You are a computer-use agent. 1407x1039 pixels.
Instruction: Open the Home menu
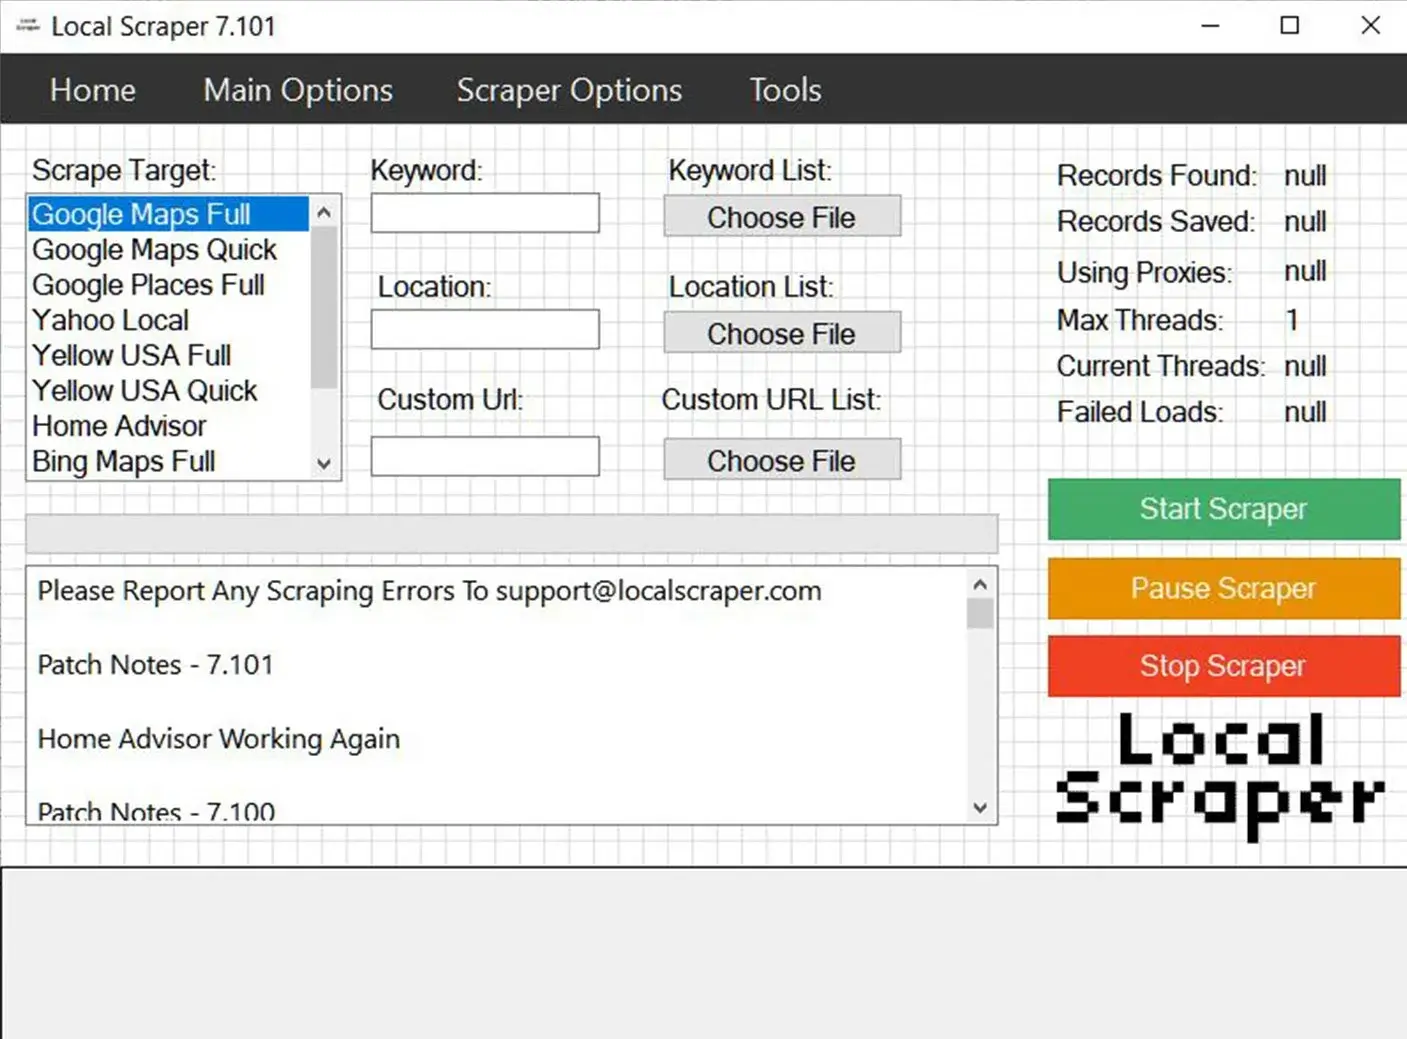93,90
